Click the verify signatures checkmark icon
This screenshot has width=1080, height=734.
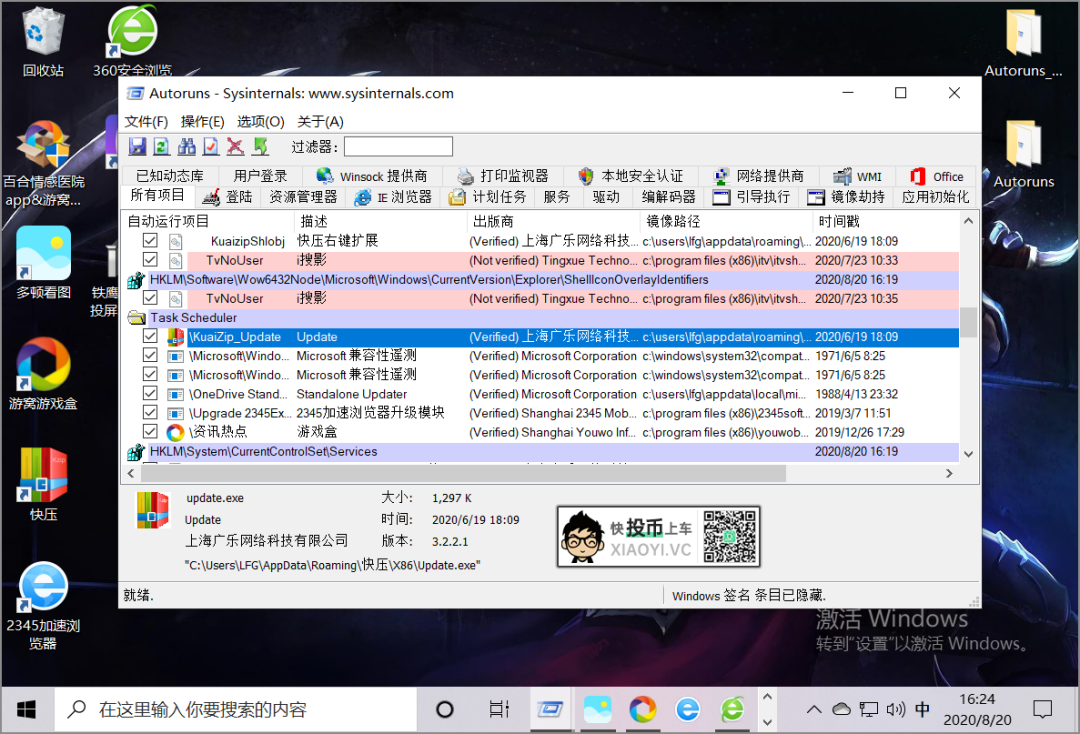(210, 147)
